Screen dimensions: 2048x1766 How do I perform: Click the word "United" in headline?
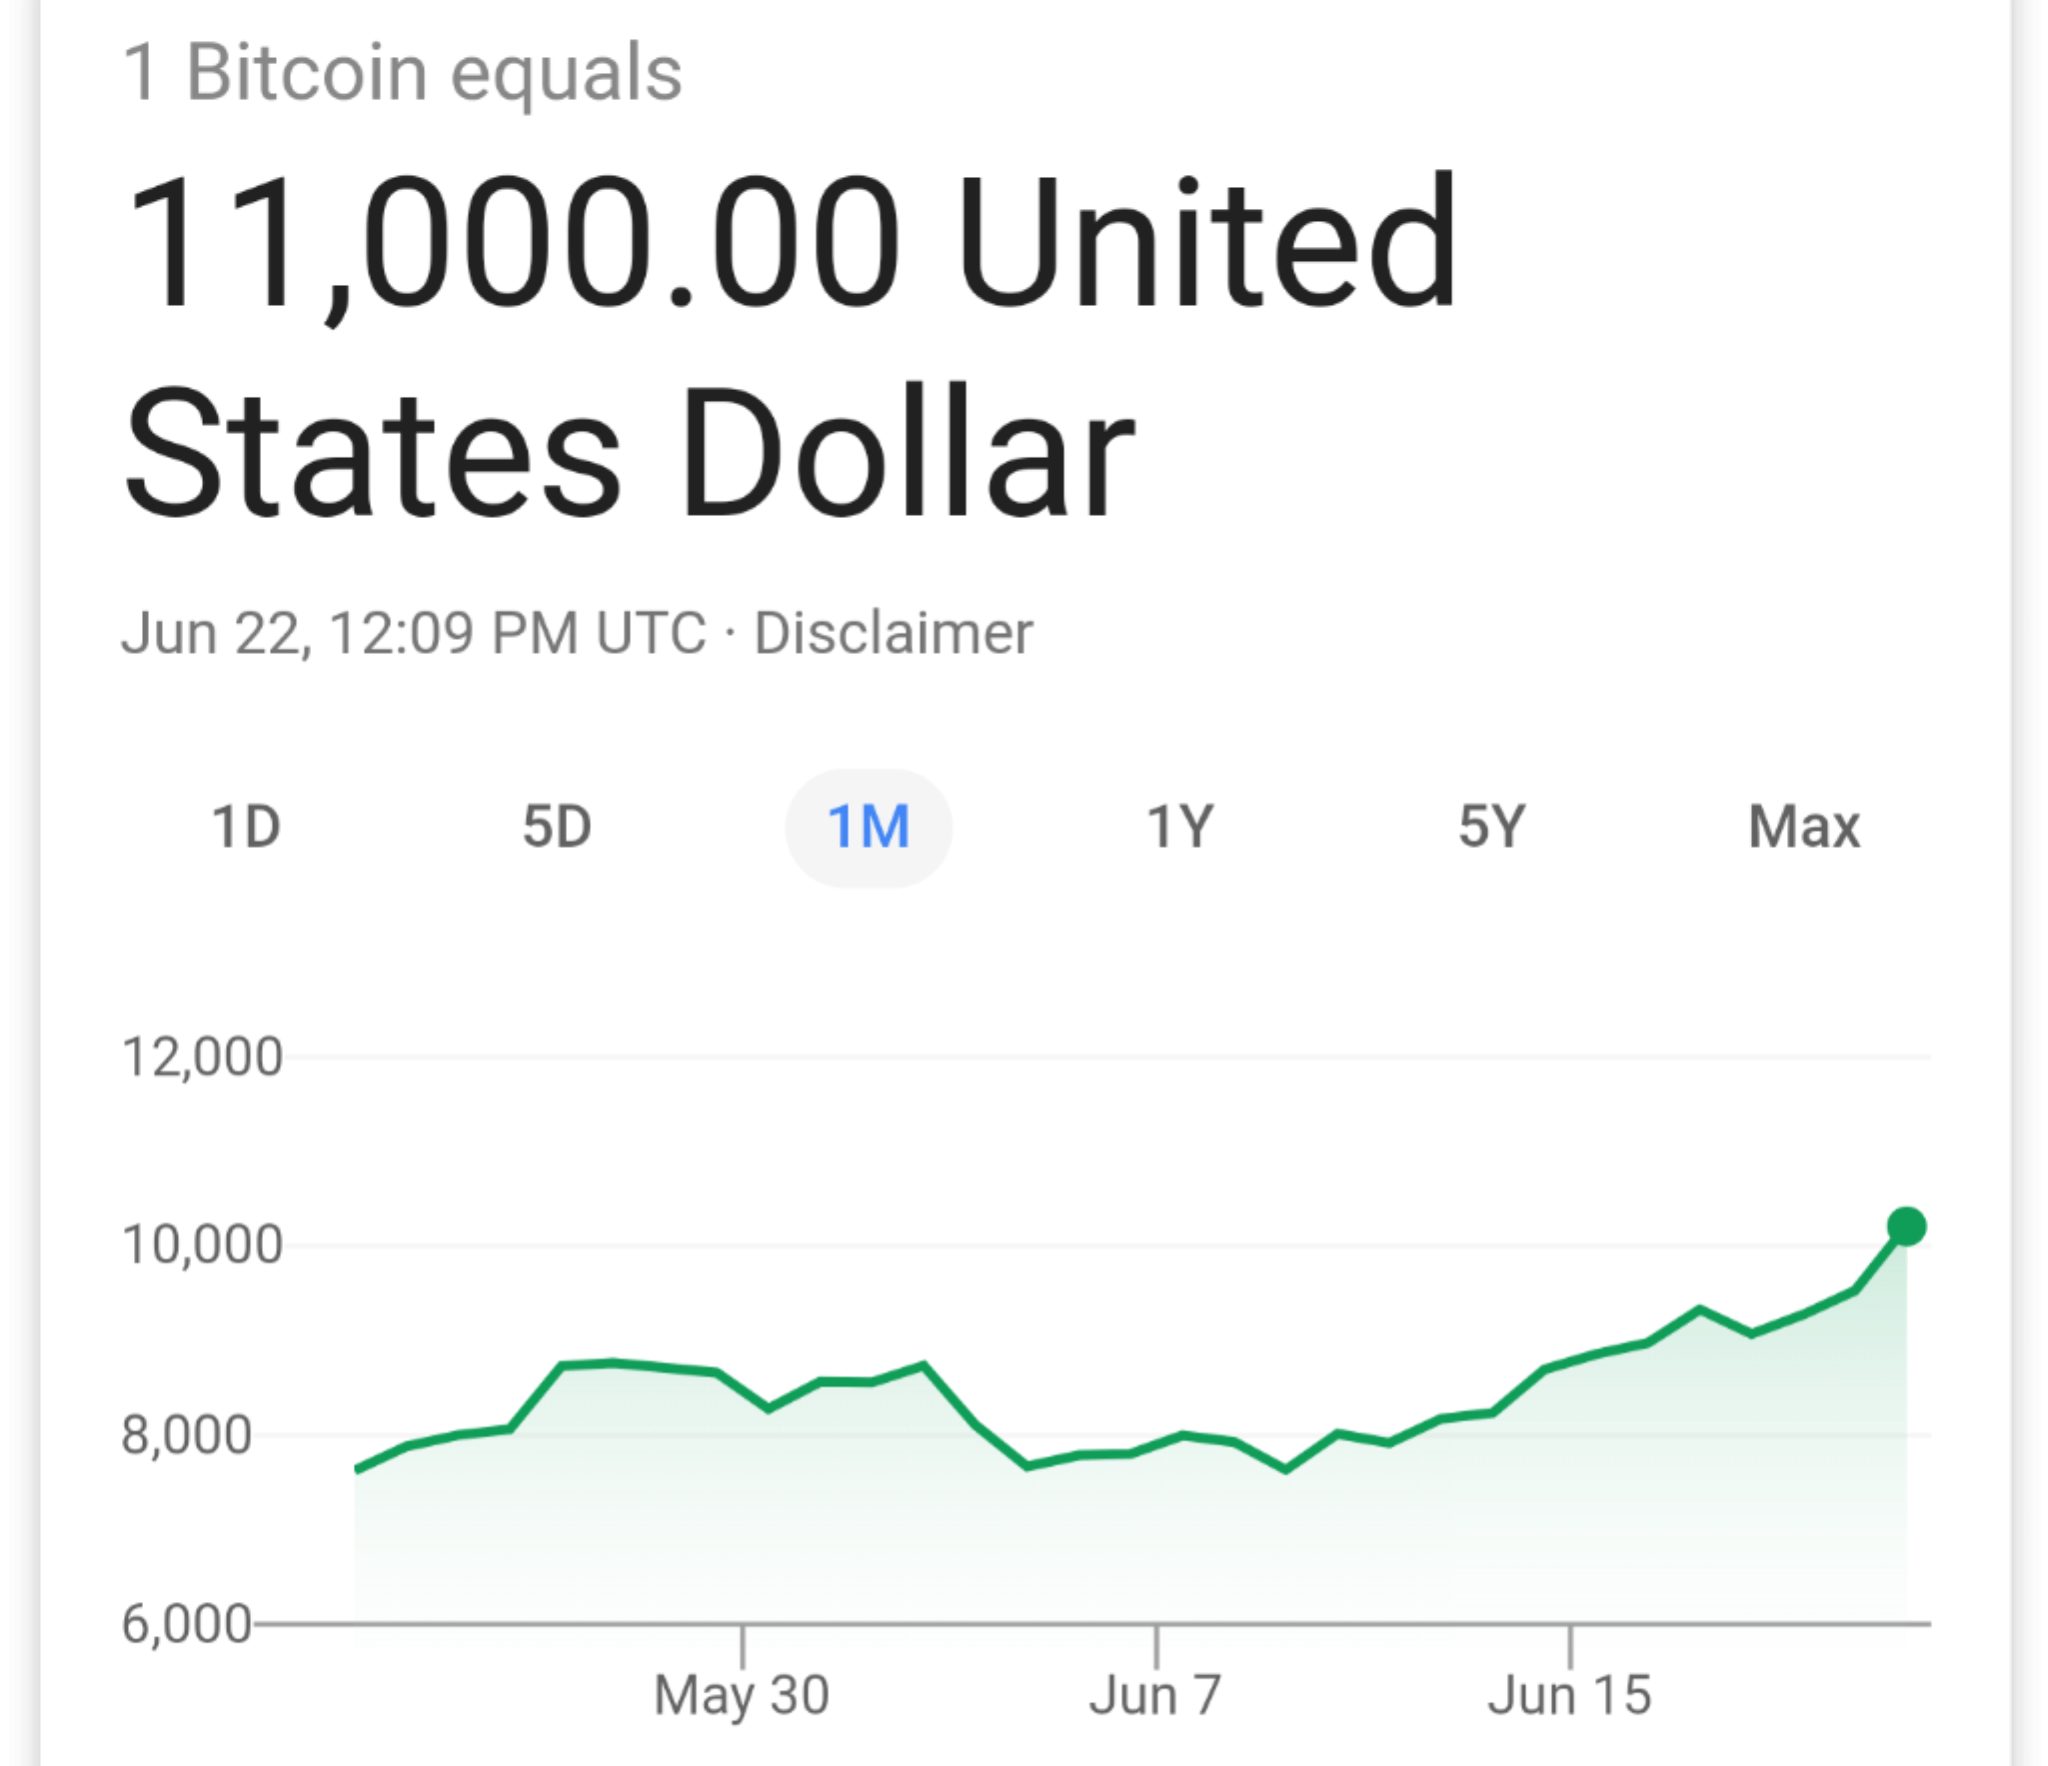1207,242
